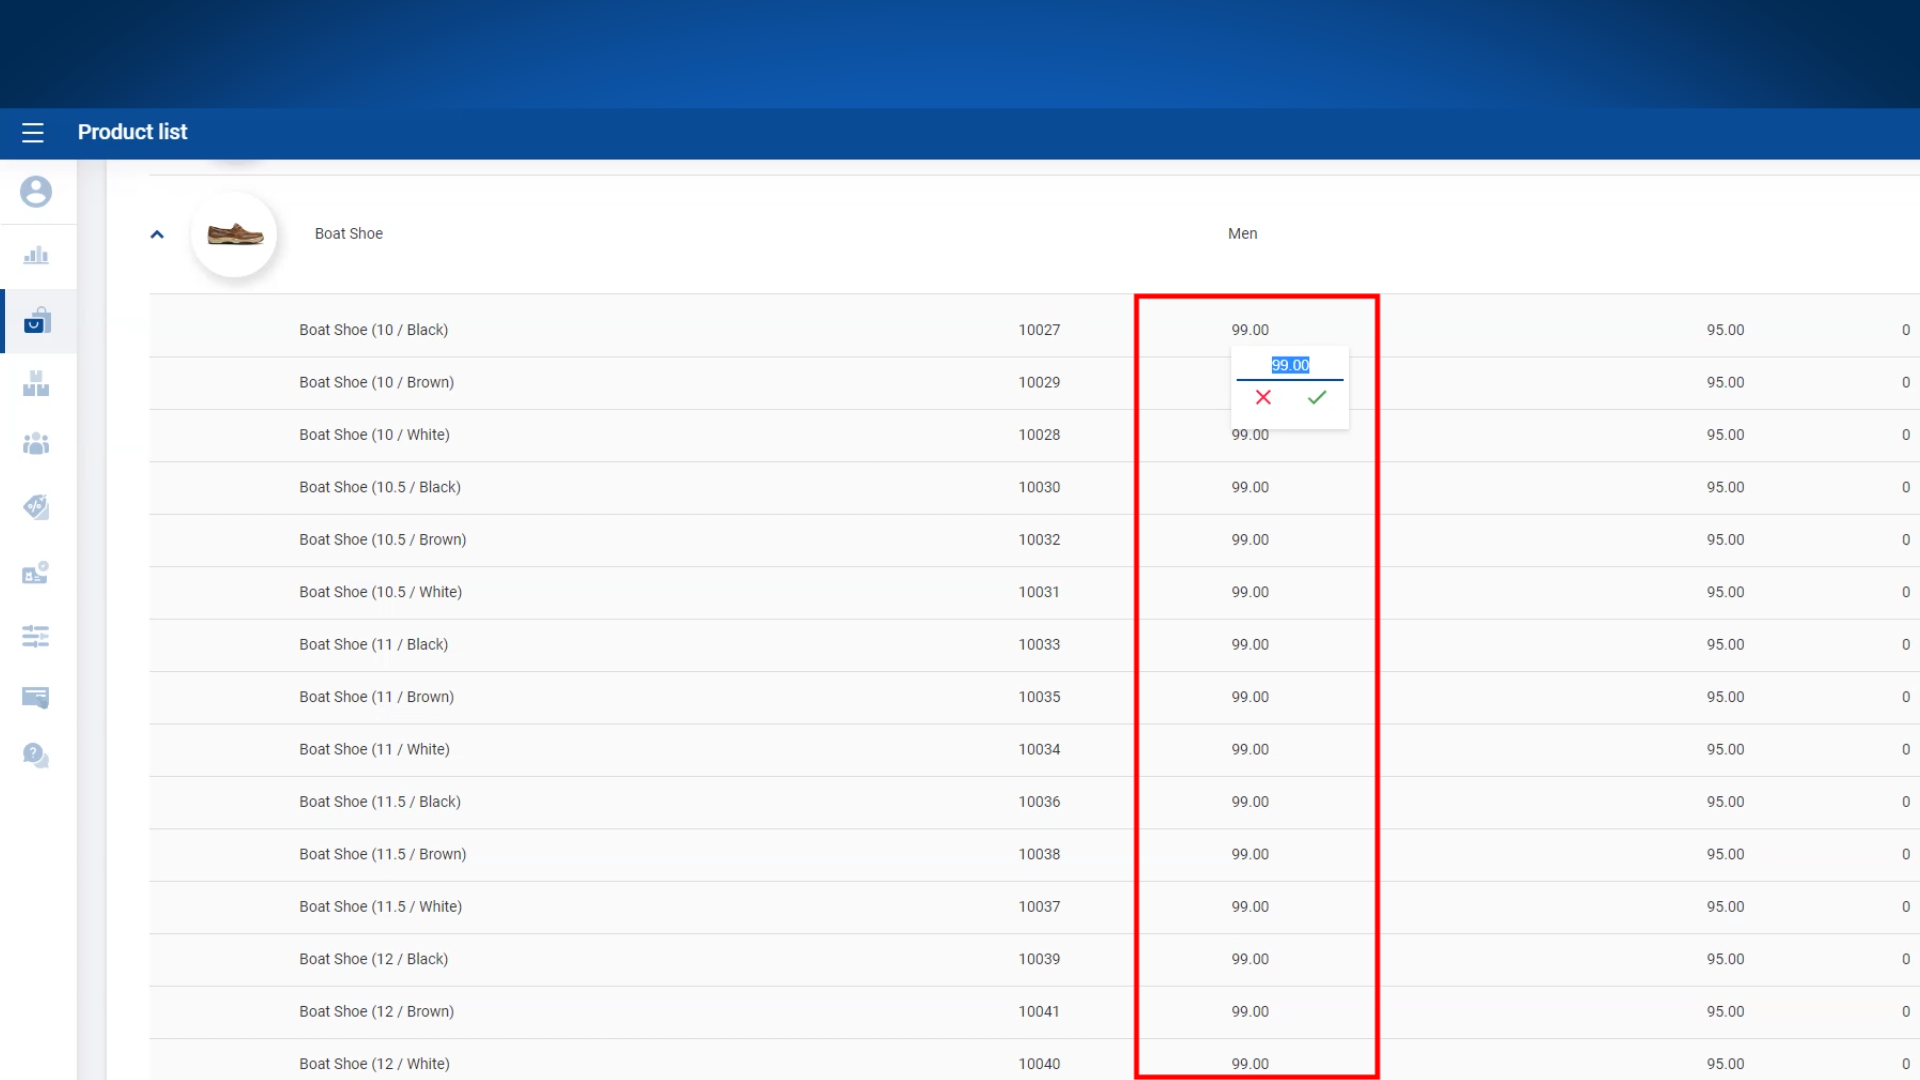Open the inventory boxes section
The image size is (1920, 1080).
tap(36, 383)
